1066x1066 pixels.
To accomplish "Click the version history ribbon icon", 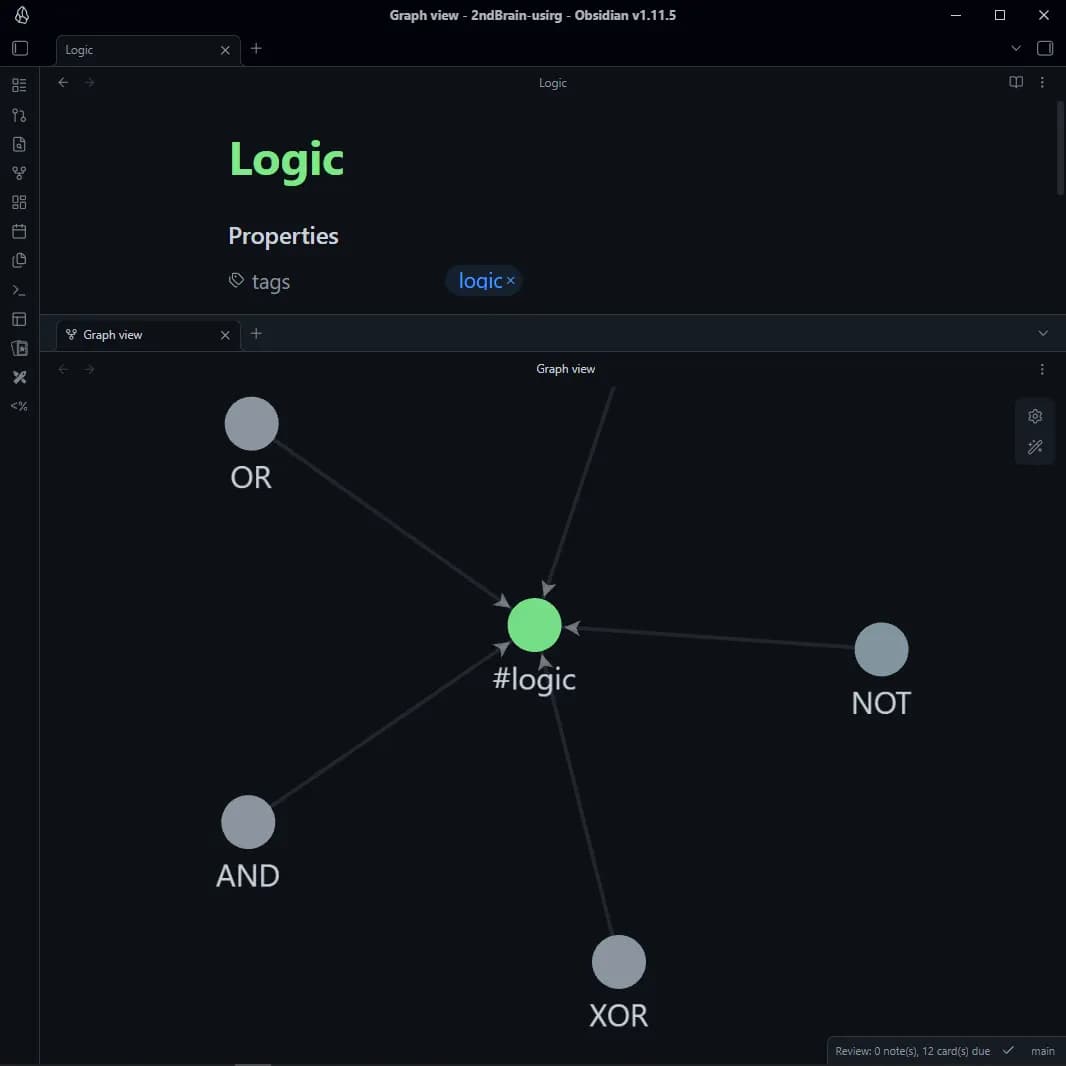I will pyautogui.click(x=18, y=115).
